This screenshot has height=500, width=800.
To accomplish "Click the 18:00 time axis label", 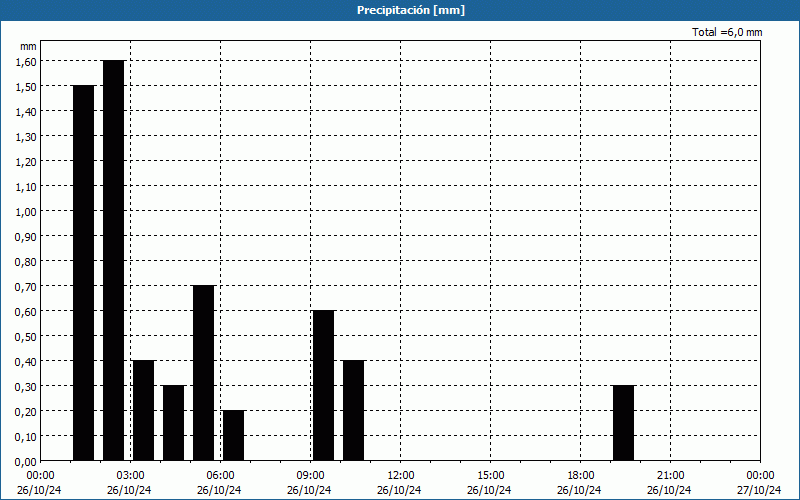I will [581, 476].
